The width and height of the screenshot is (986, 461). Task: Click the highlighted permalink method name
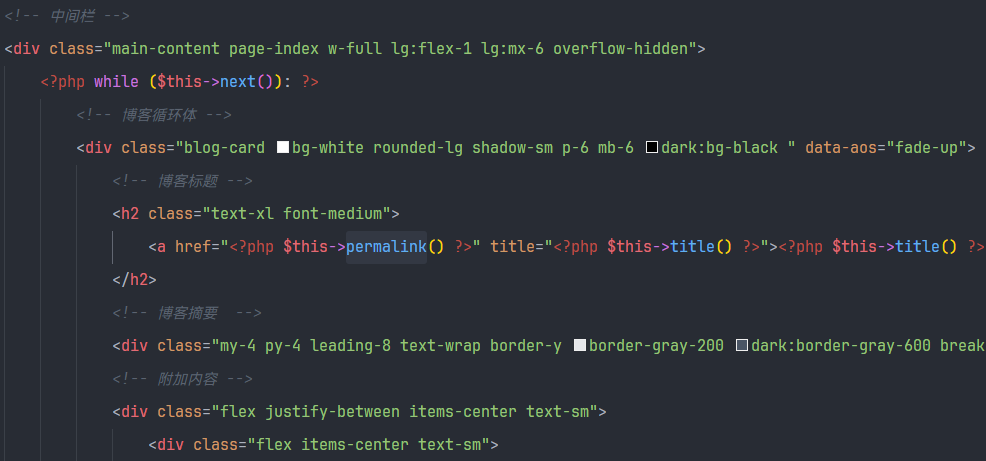(x=387, y=247)
